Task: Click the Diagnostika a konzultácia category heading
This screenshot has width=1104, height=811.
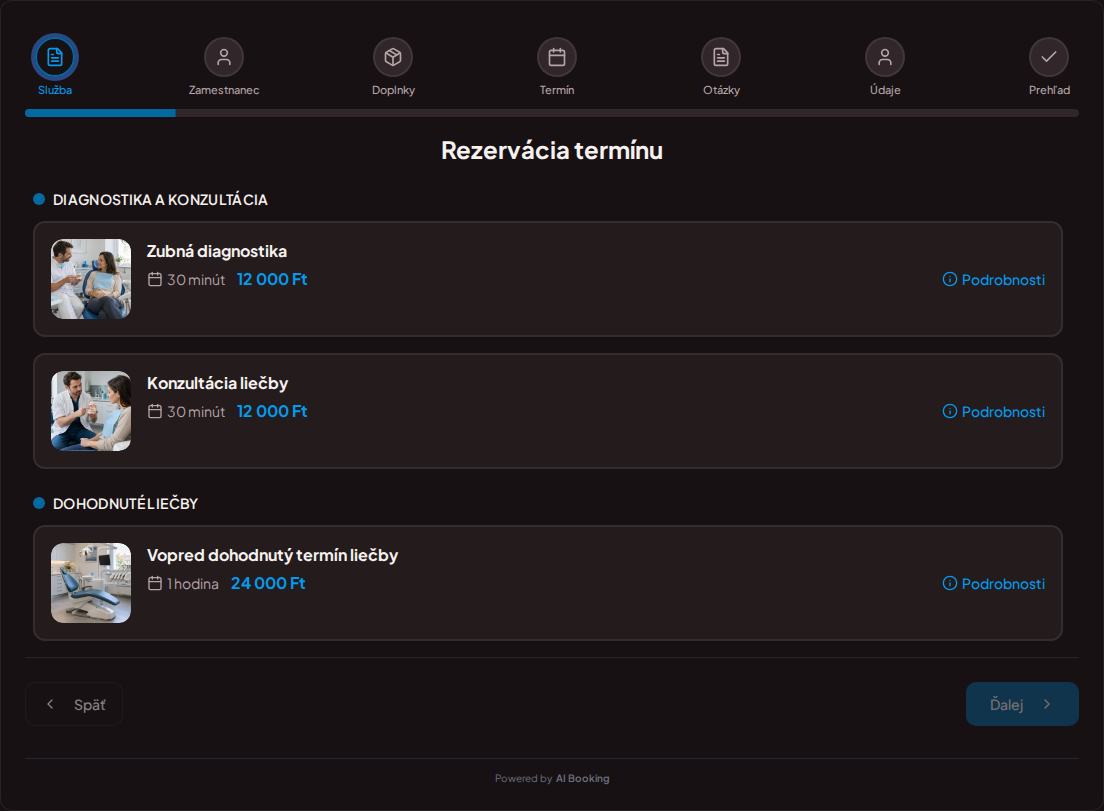Action: point(160,200)
